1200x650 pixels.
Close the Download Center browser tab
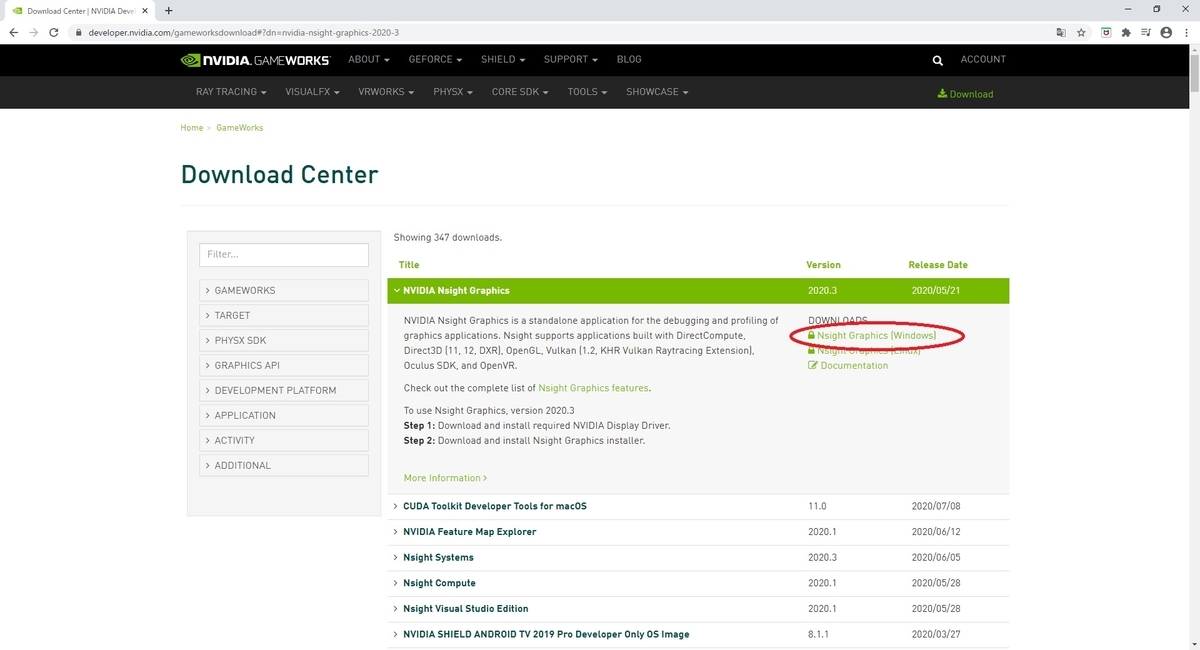pyautogui.click(x=145, y=10)
